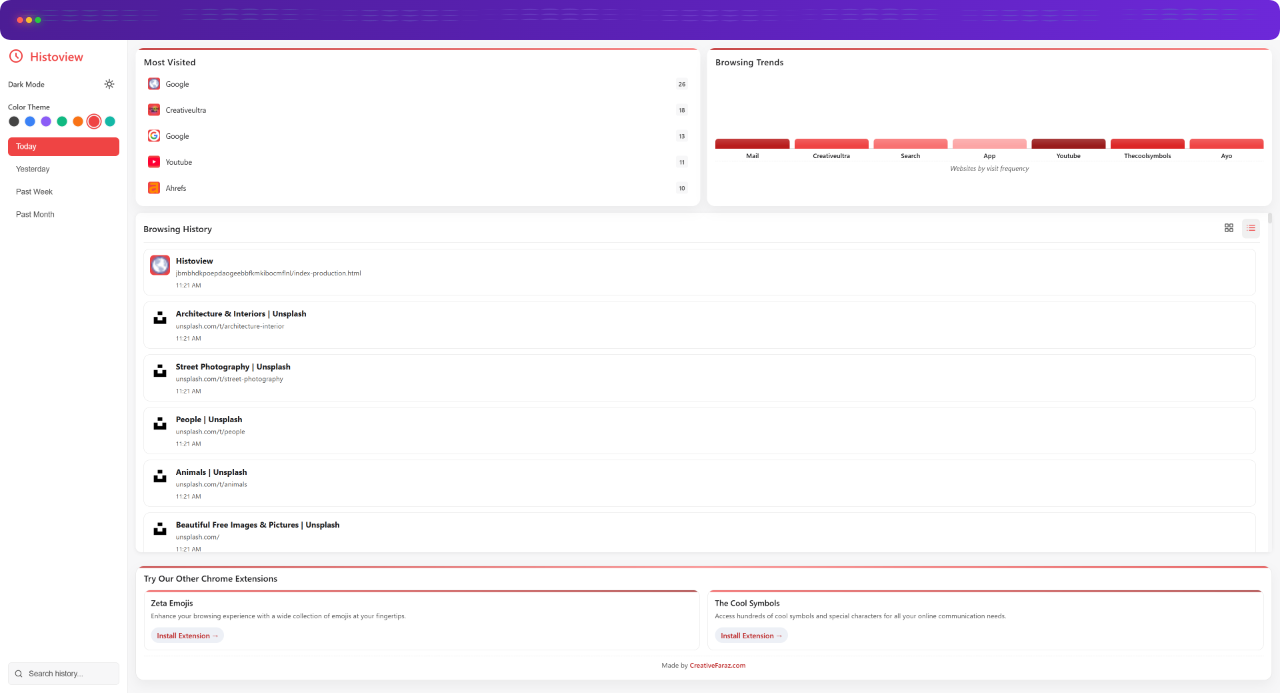Open the Histoview history entry
The image size is (1280, 693).
click(699, 272)
